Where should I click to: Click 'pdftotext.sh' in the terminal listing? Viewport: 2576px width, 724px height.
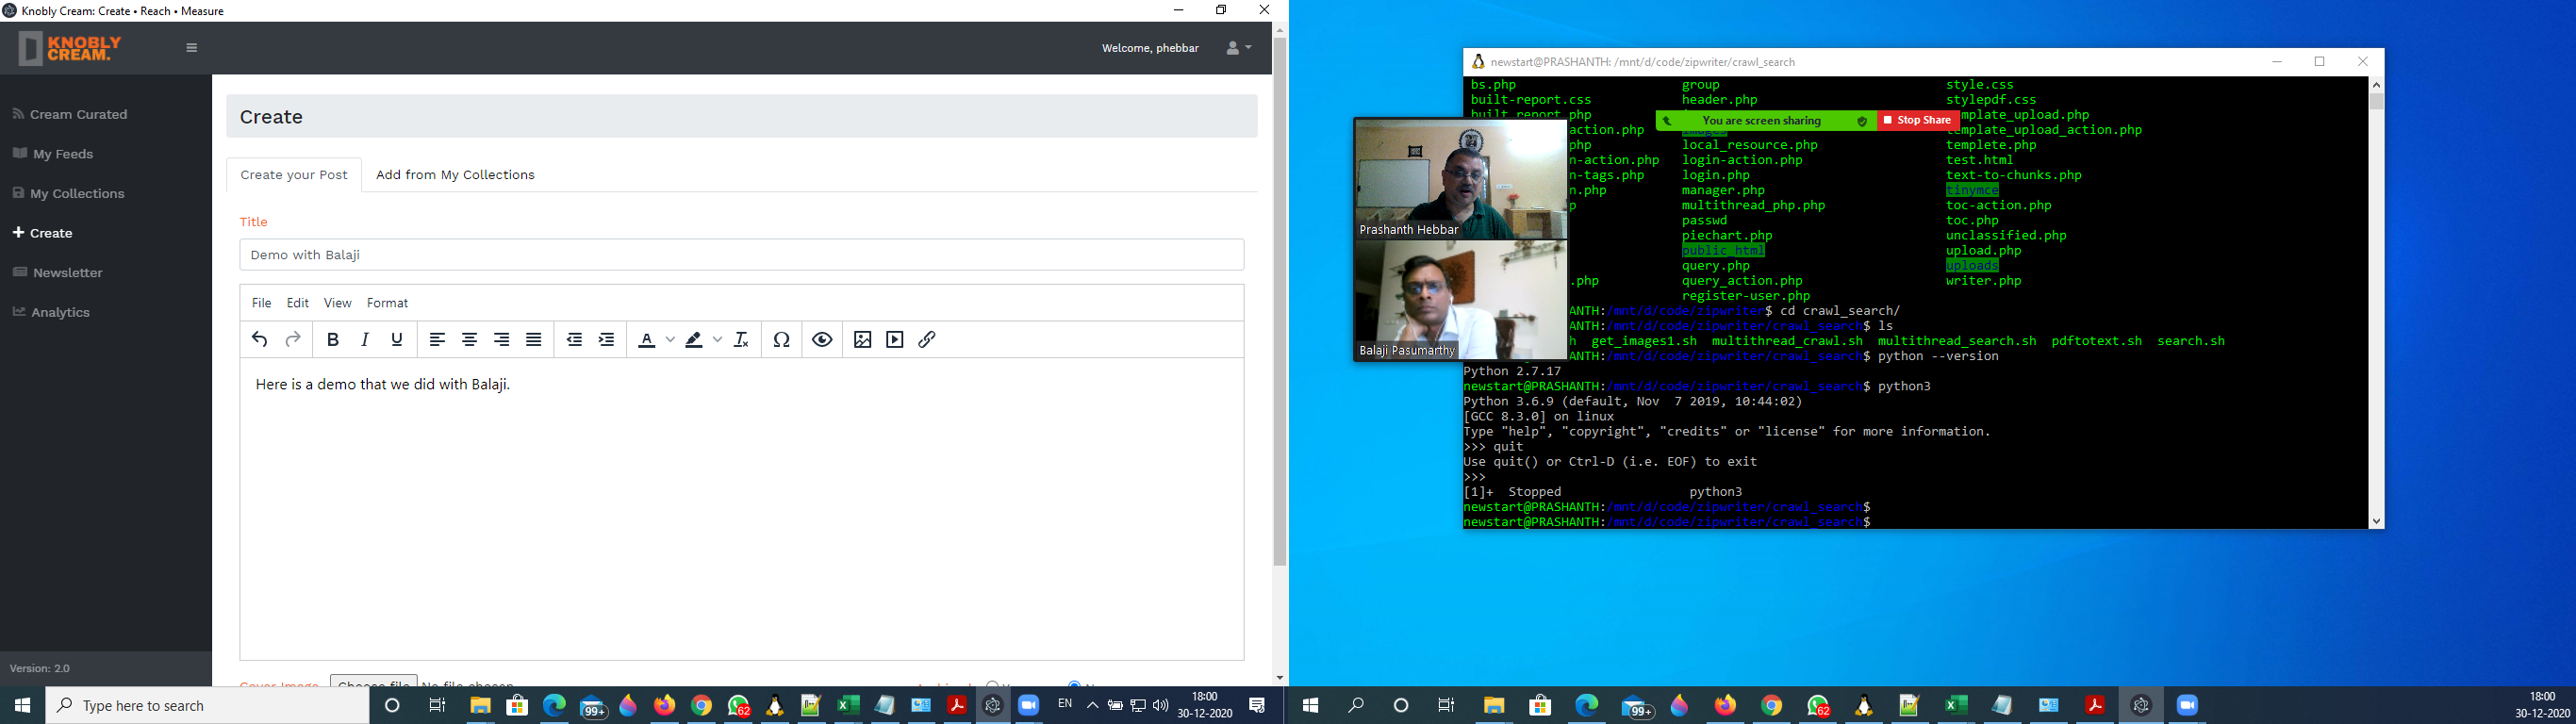[2097, 341]
